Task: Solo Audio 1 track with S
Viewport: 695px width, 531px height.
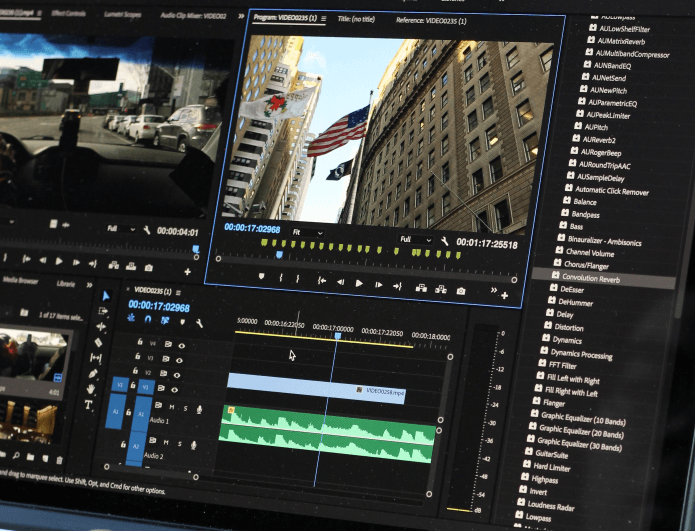Action: click(x=185, y=408)
